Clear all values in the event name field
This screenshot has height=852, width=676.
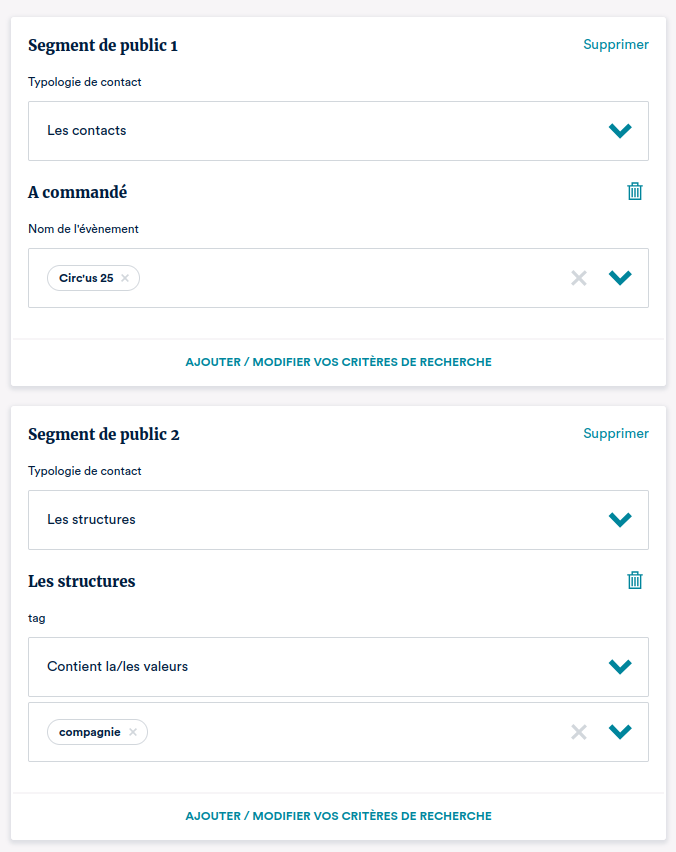click(x=579, y=278)
